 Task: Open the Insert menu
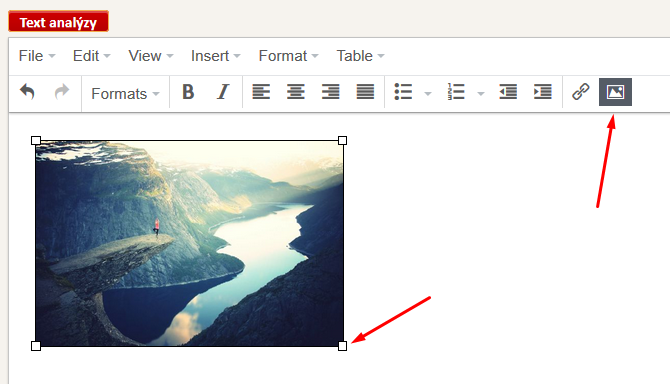click(216, 56)
